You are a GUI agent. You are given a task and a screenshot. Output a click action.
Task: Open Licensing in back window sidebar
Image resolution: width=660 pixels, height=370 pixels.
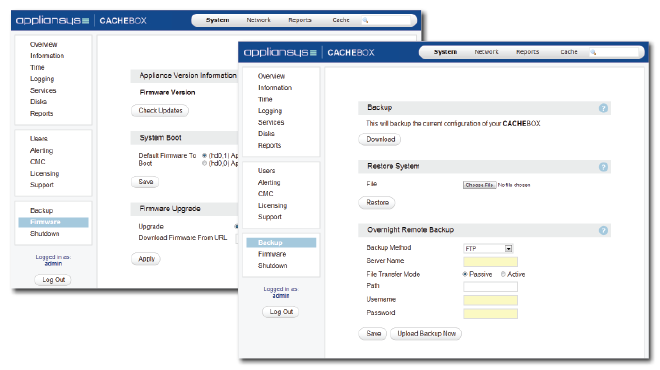[45, 173]
